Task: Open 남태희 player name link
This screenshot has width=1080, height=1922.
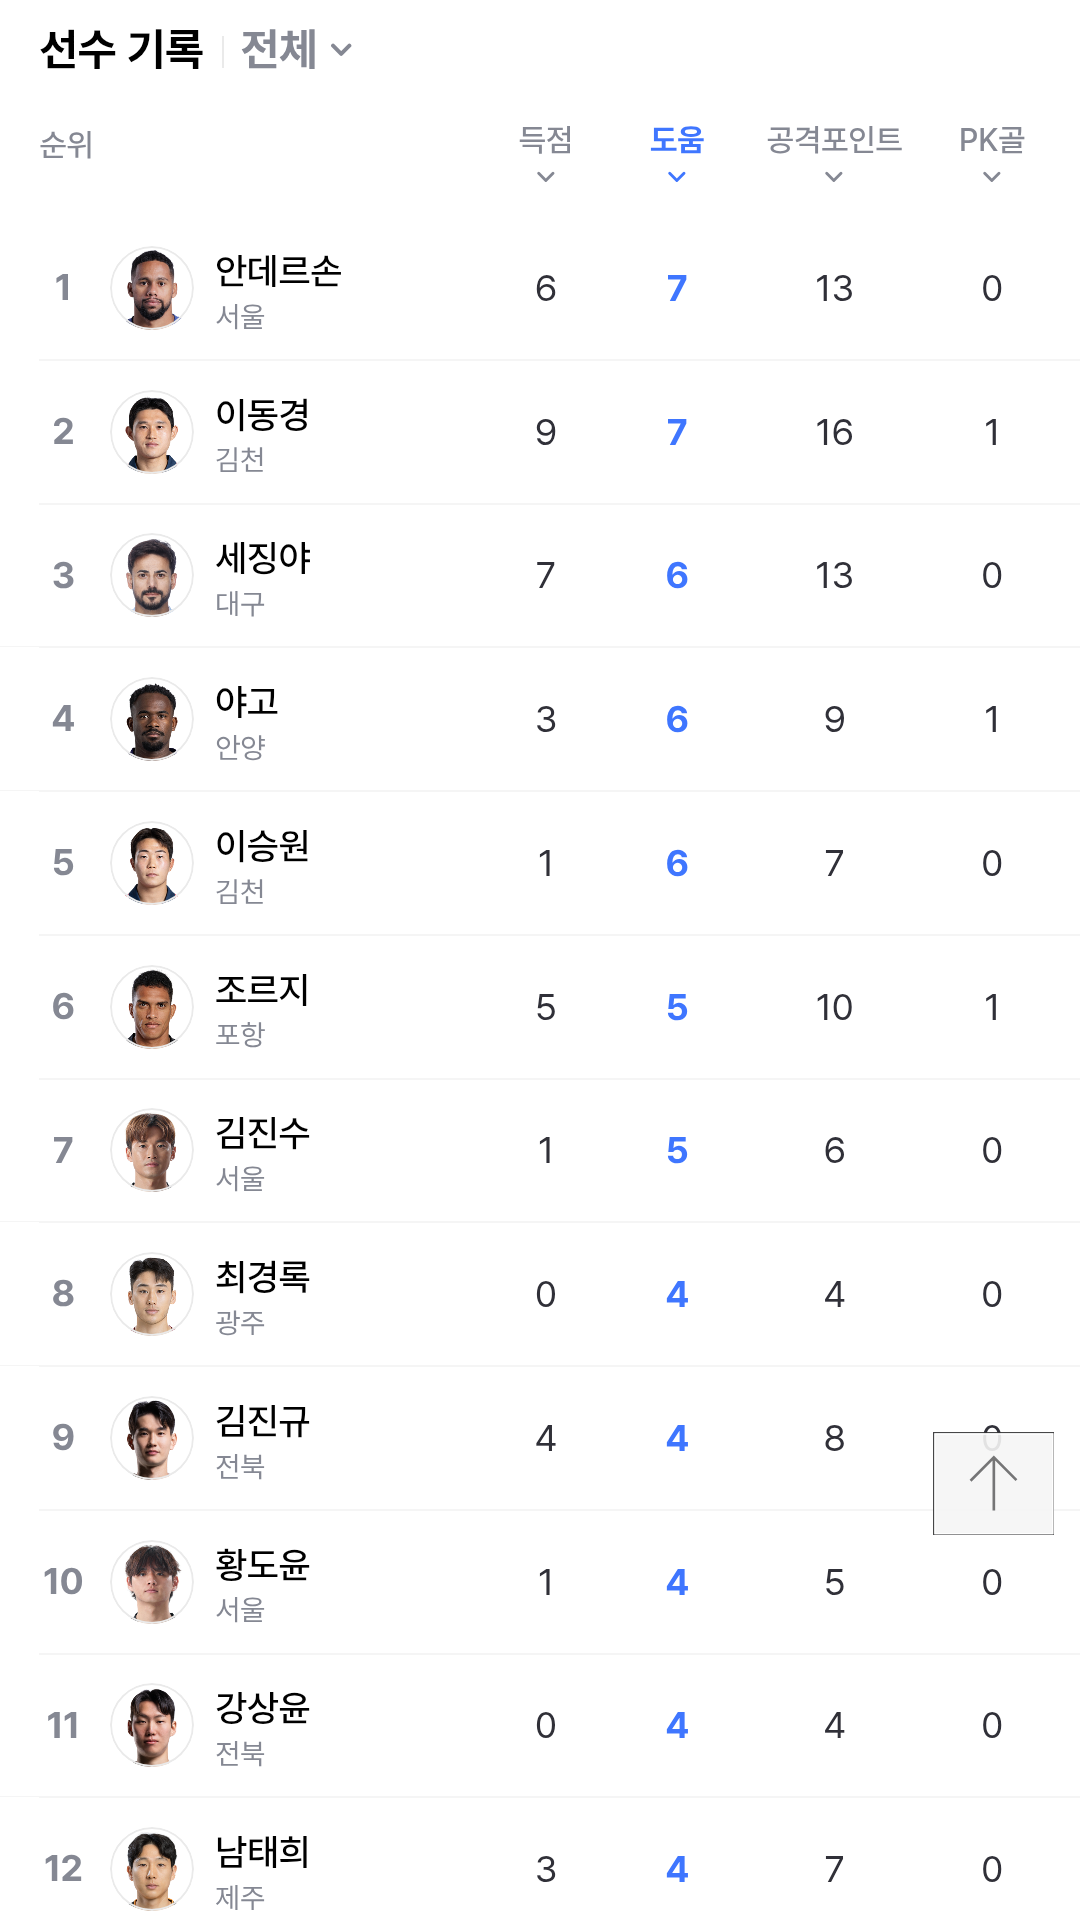Action: click(262, 1851)
